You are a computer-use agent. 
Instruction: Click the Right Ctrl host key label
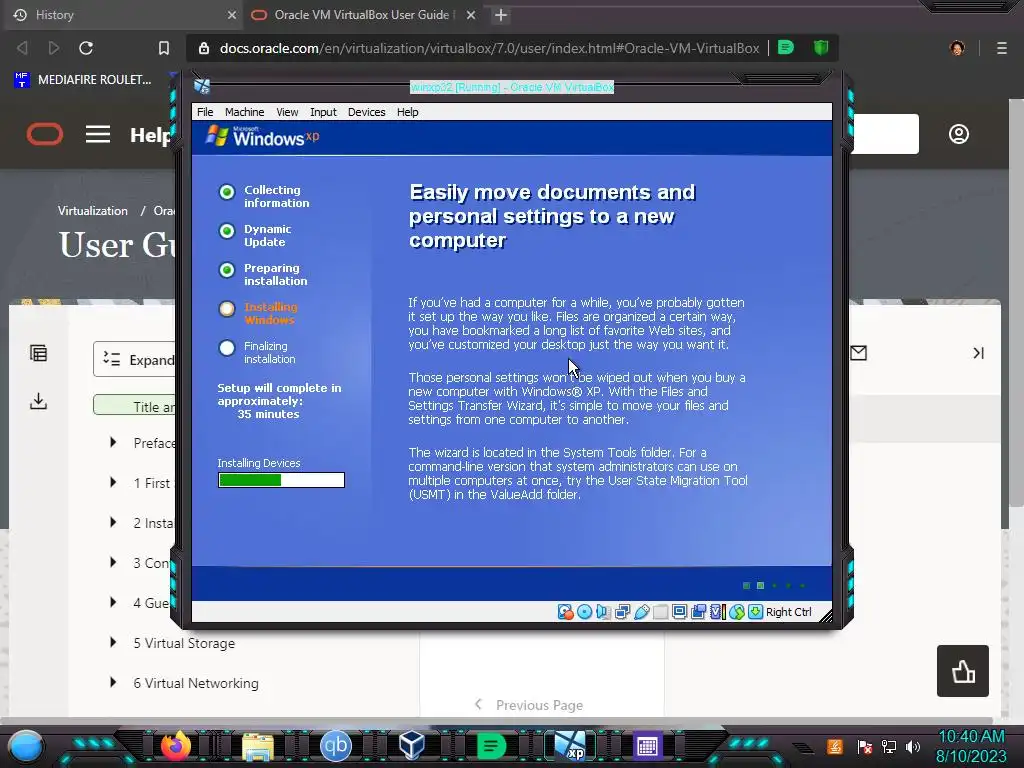pyautogui.click(x=788, y=612)
